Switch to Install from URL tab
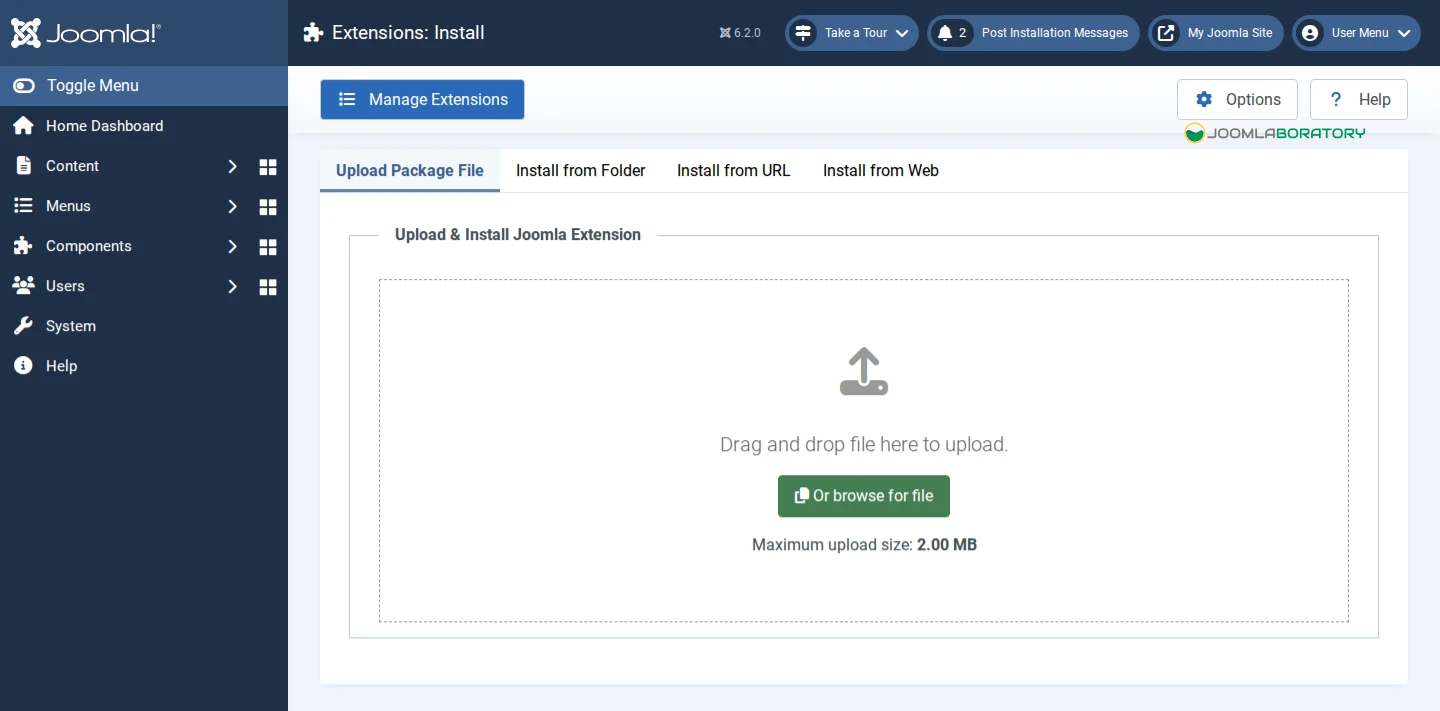Image resolution: width=1440 pixels, height=711 pixels. click(734, 171)
